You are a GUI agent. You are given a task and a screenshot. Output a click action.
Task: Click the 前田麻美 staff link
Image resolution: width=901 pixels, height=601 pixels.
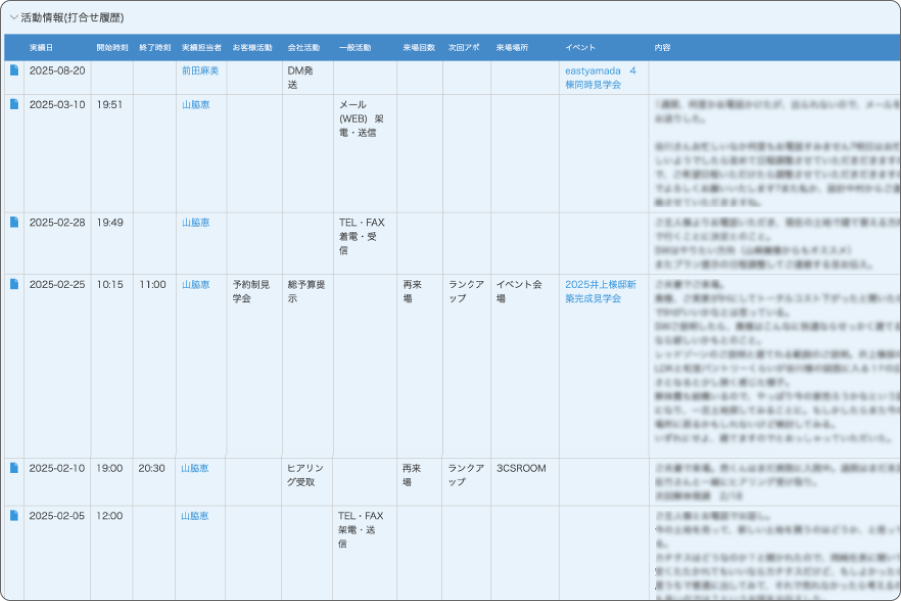coord(200,71)
